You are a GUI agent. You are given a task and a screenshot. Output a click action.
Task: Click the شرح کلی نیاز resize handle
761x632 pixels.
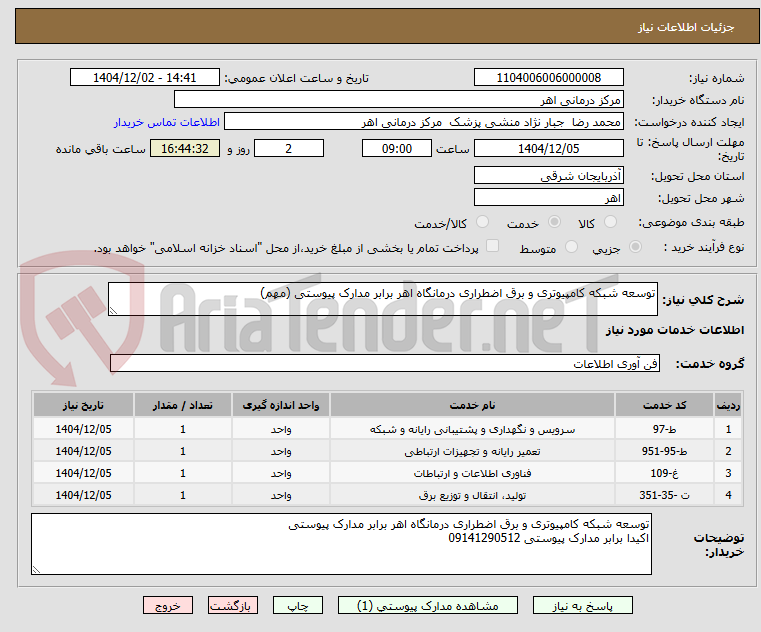[x=114, y=310]
